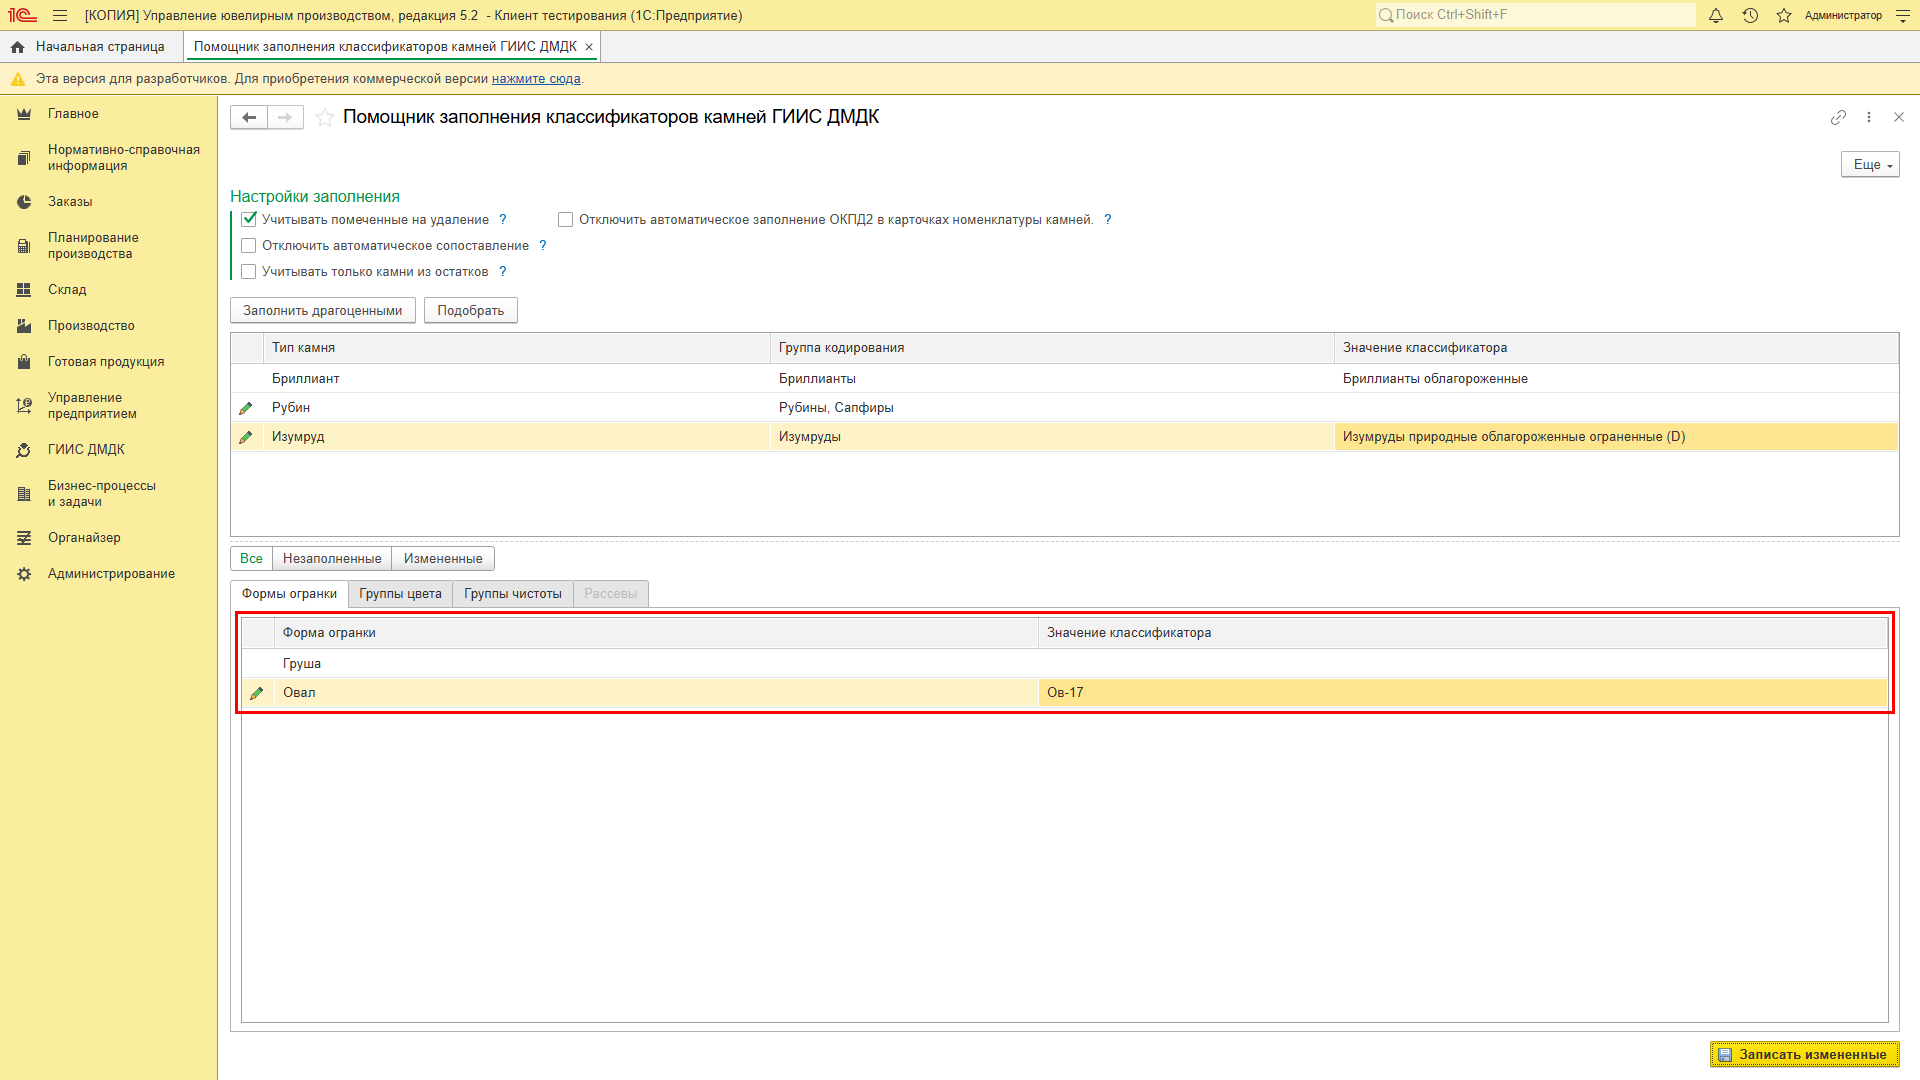The width and height of the screenshot is (1920, 1080).
Task: Click the ГИИС ДМДК sidebar icon
Action: pyautogui.click(x=24, y=450)
